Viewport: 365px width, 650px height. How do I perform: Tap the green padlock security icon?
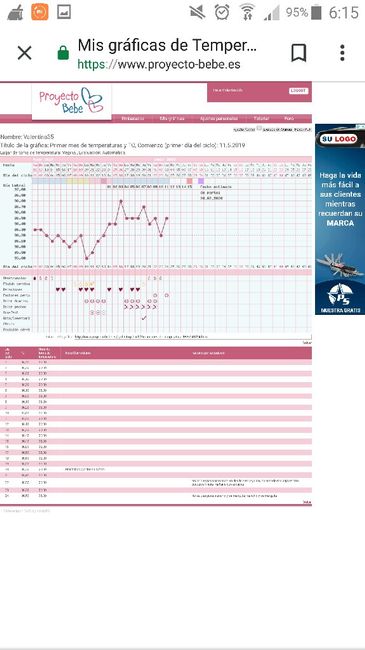[63, 53]
